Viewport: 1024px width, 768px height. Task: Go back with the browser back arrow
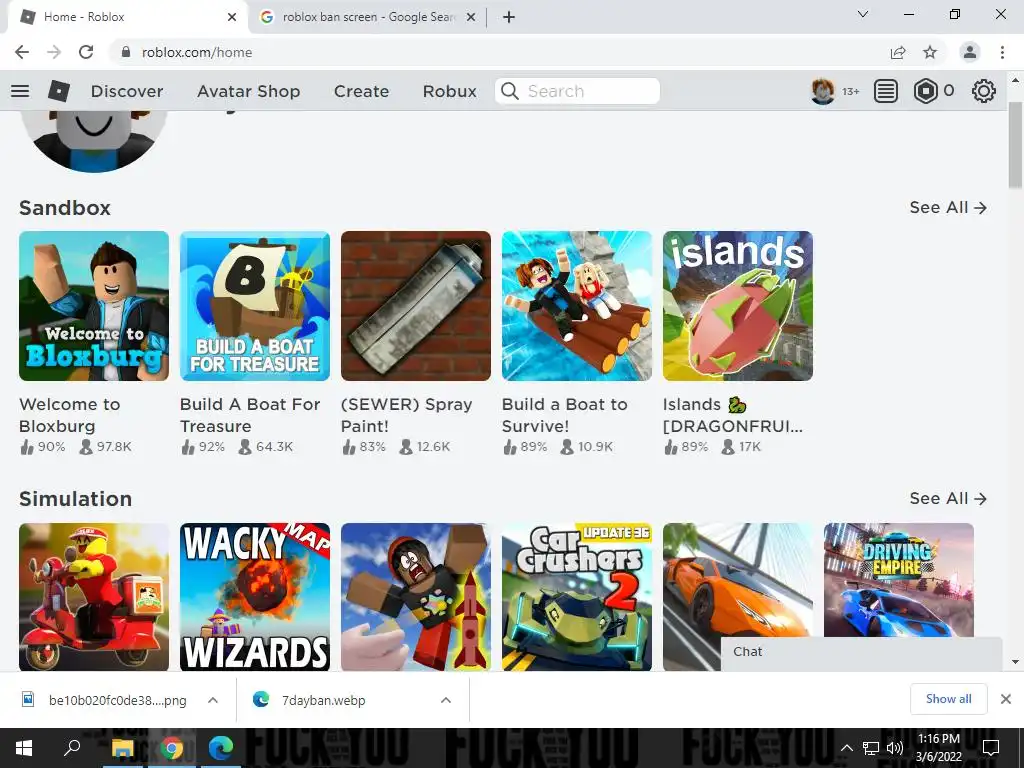[x=22, y=52]
